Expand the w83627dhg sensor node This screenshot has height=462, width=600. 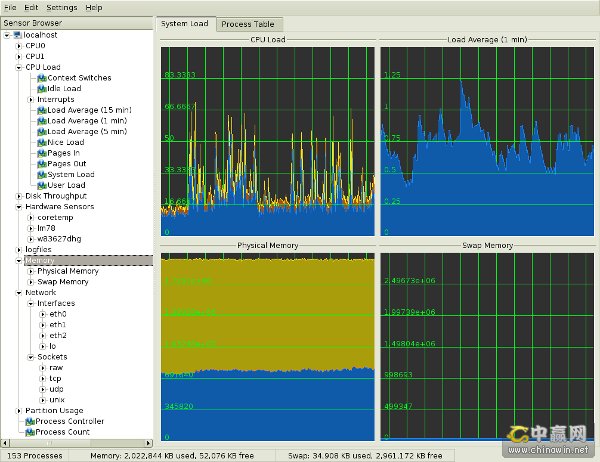(x=31, y=239)
